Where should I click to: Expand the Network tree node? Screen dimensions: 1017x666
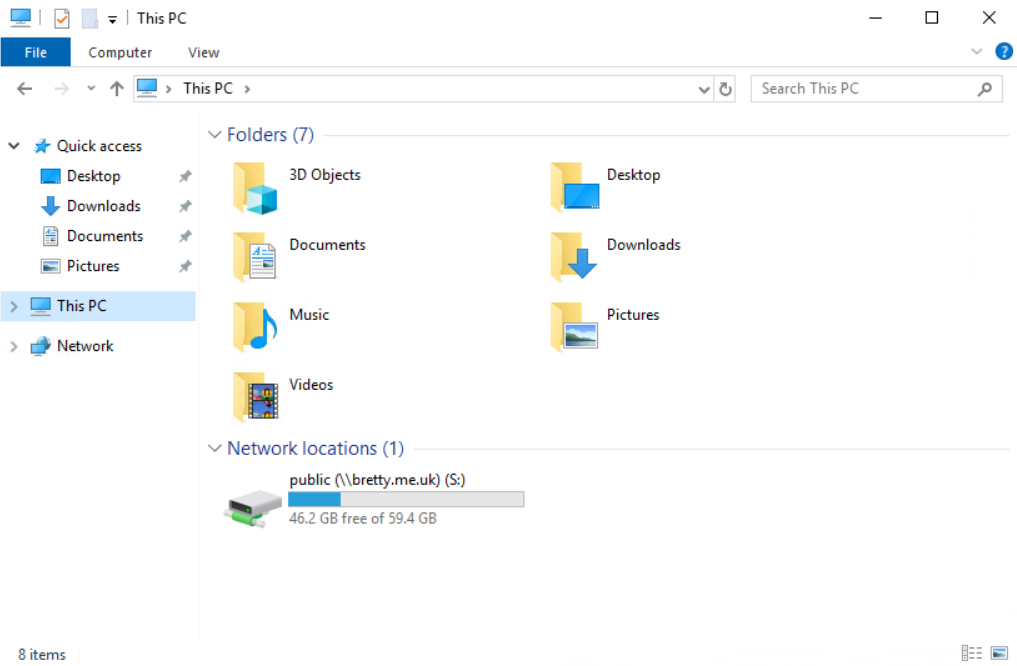pyautogui.click(x=14, y=346)
